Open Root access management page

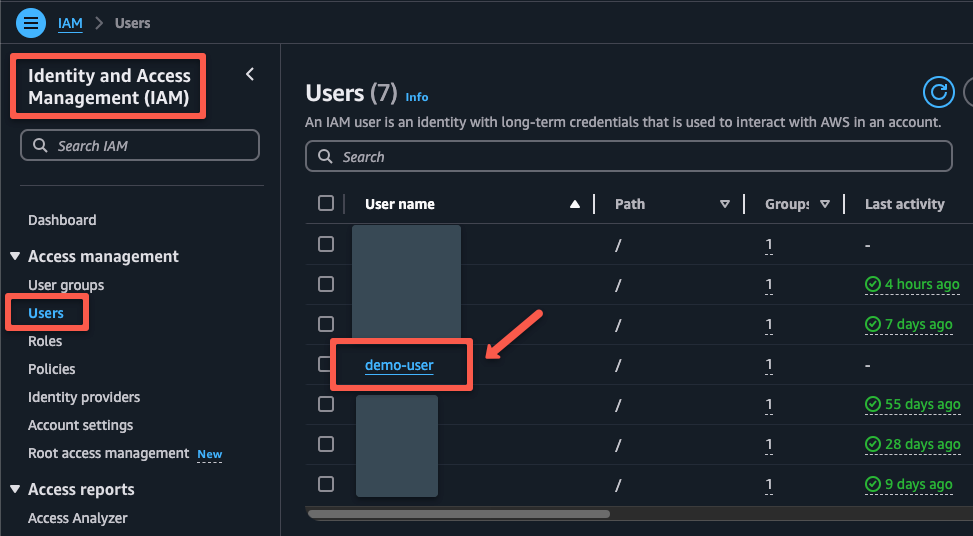(x=109, y=453)
